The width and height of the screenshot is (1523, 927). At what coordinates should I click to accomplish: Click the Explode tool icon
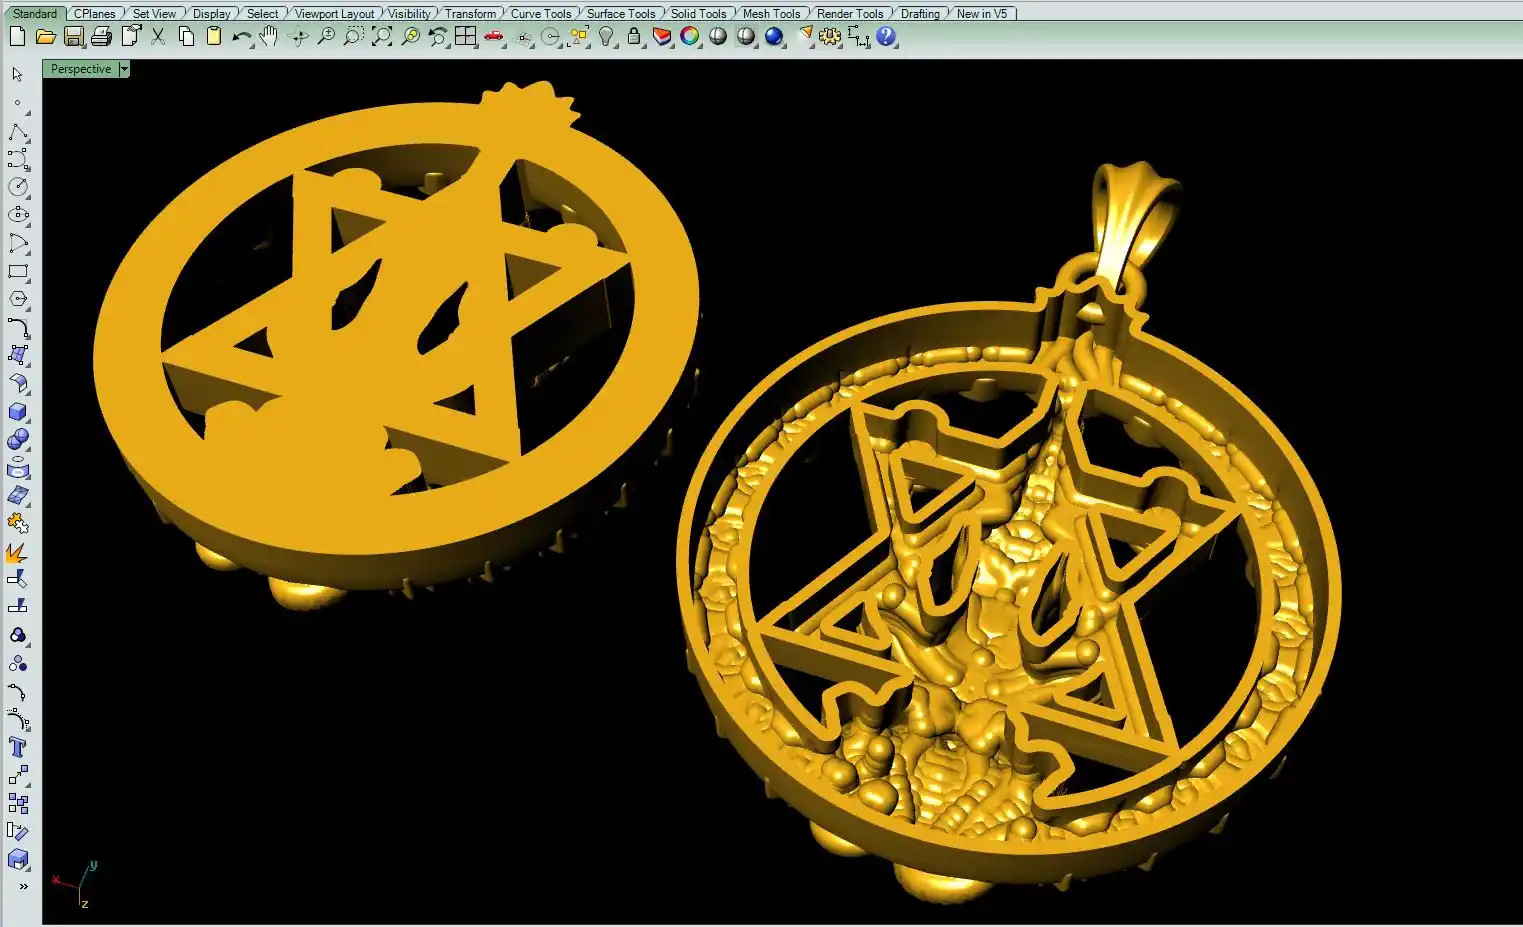[x=18, y=552]
